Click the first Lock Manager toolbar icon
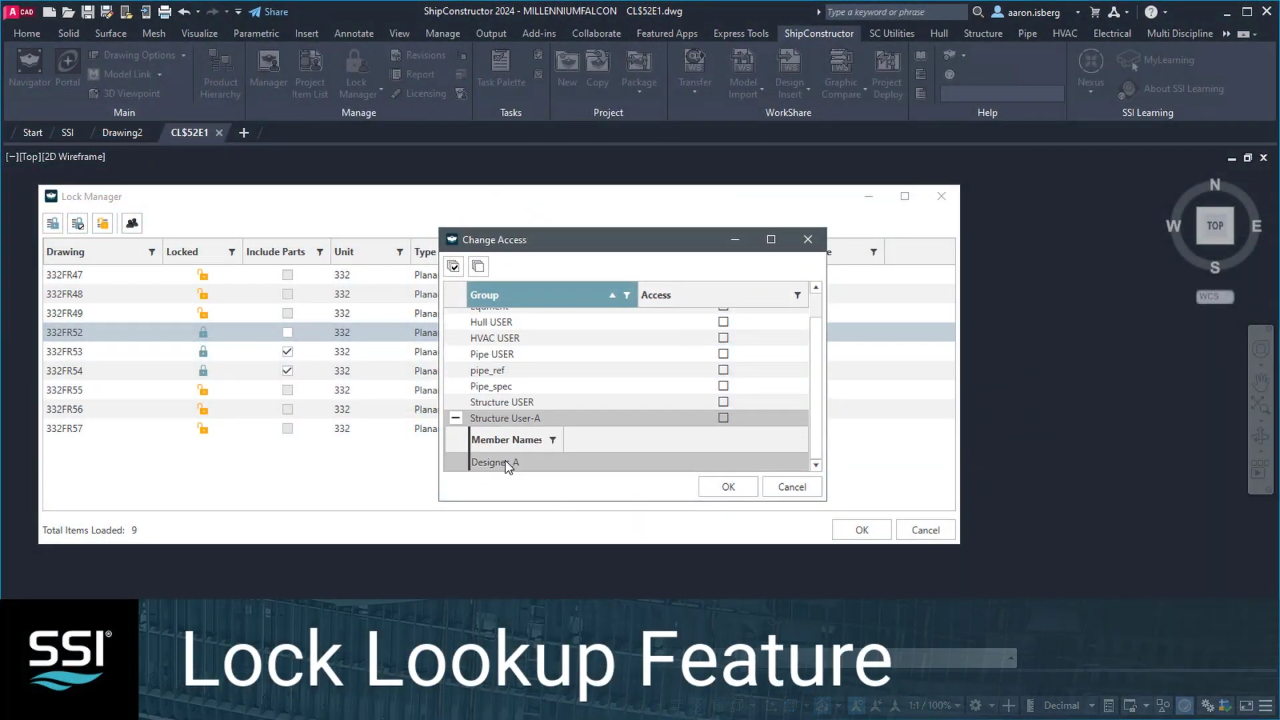This screenshot has width=1280, height=720. point(52,223)
